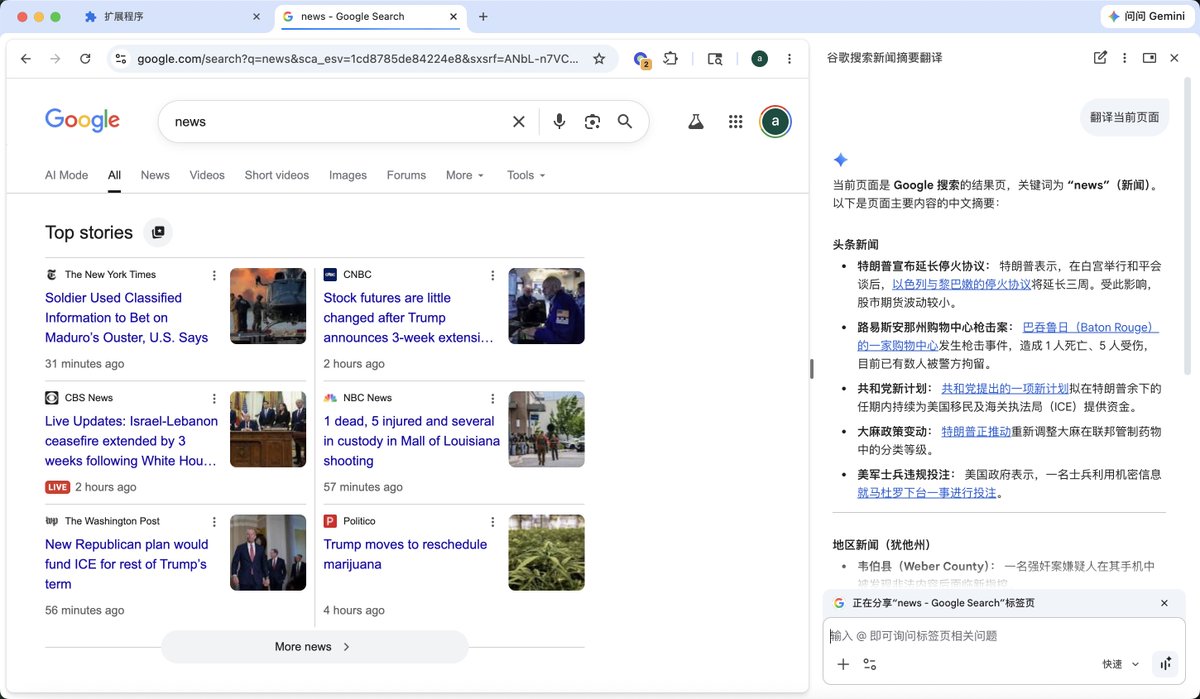1200x699 pixels.
Task: Click the 特朗普正推动 link
Action: tap(976, 432)
